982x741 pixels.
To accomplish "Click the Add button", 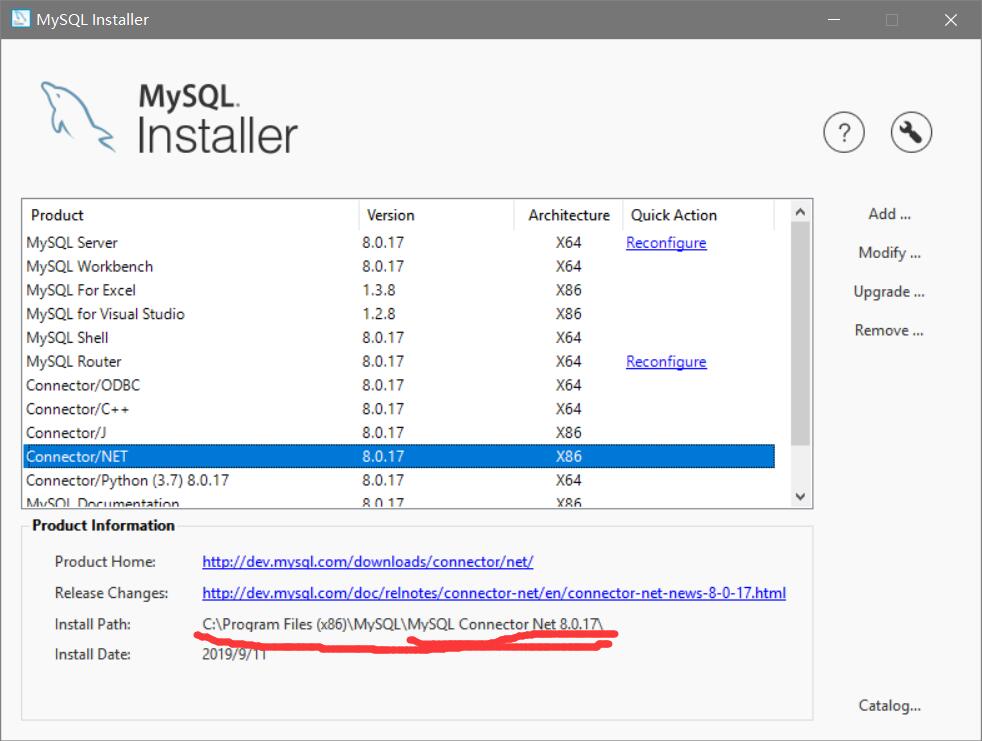I will [888, 213].
